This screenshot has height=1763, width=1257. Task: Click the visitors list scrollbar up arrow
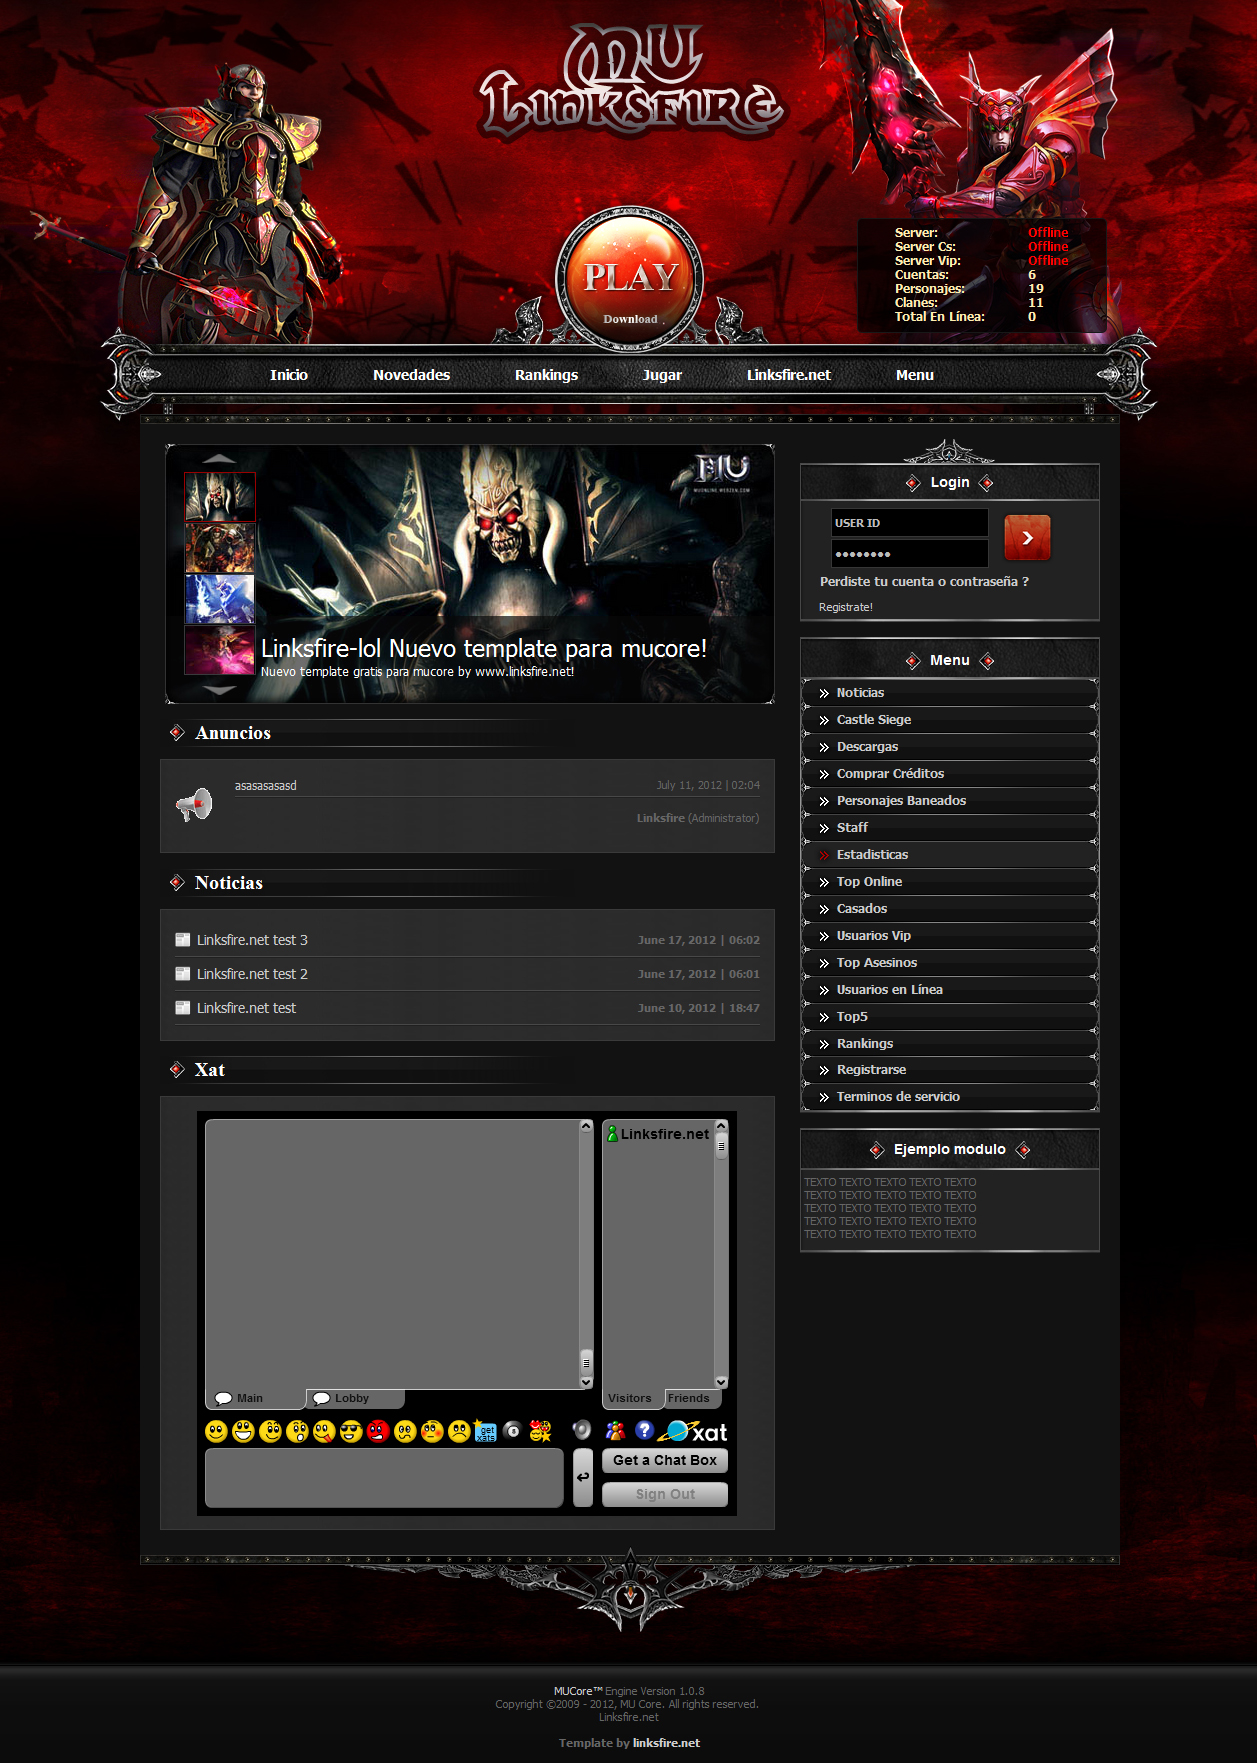coord(721,1127)
